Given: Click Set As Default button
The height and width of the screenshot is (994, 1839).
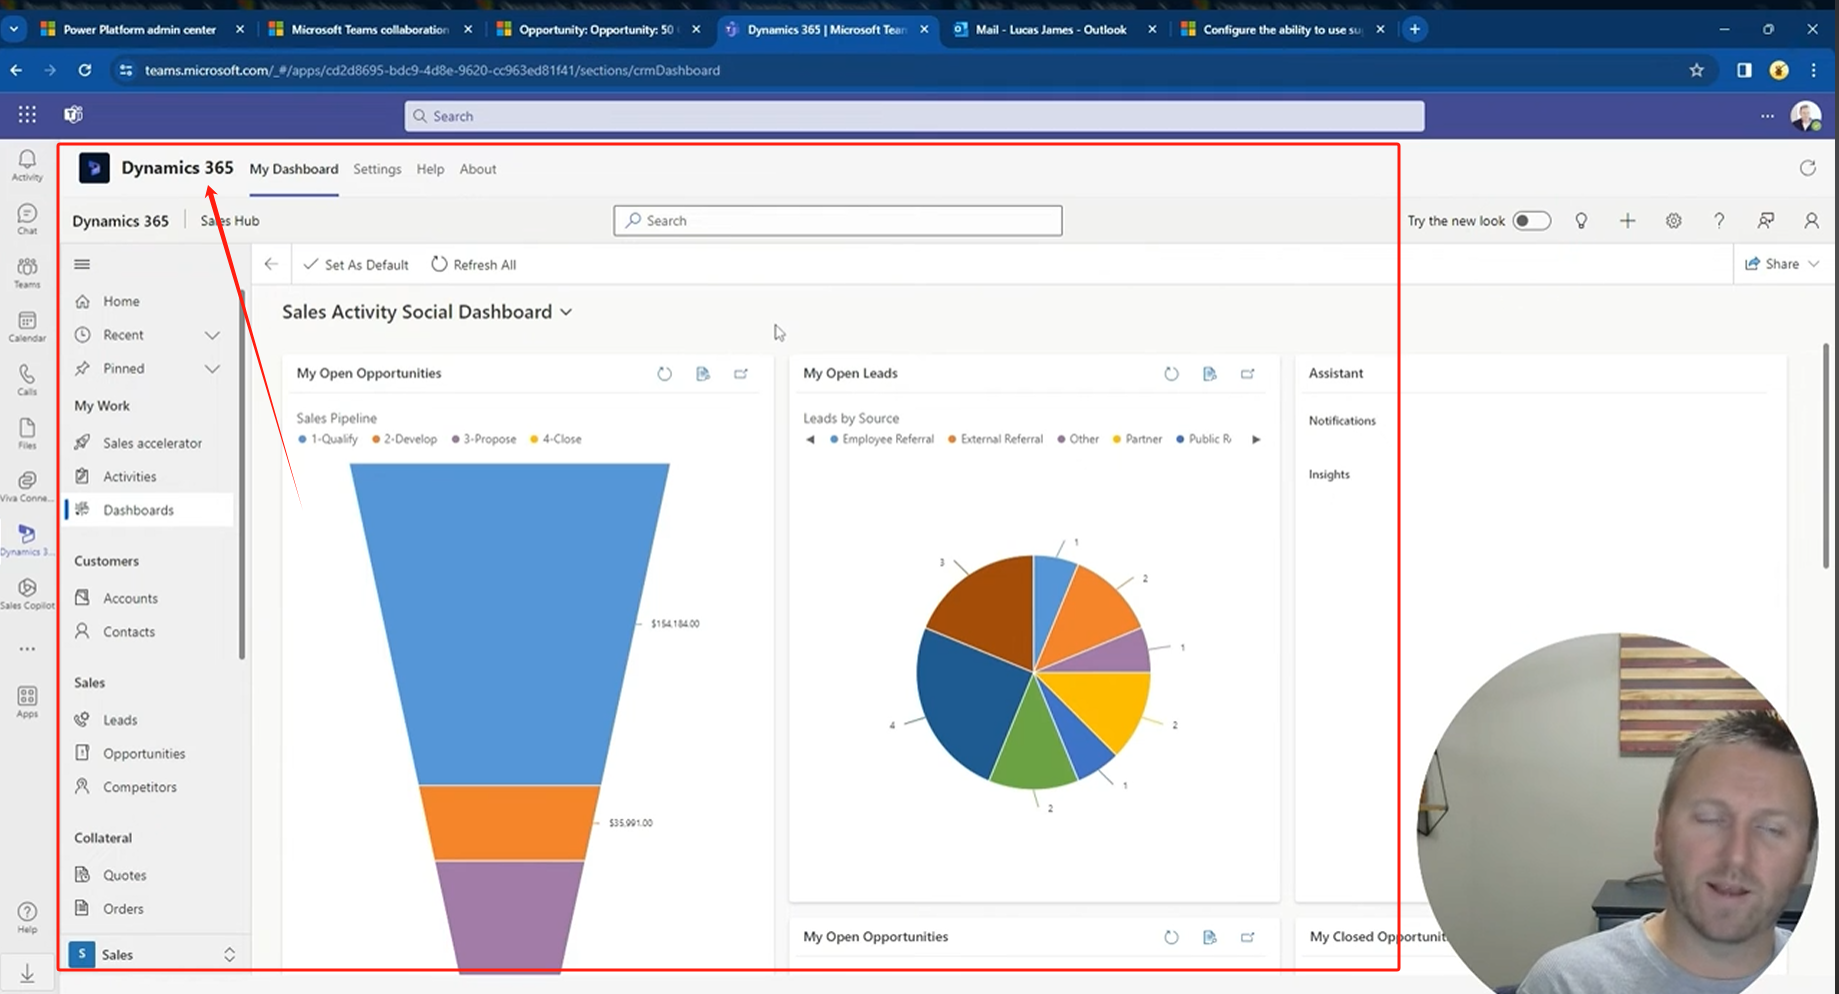Looking at the screenshot, I should pos(356,265).
